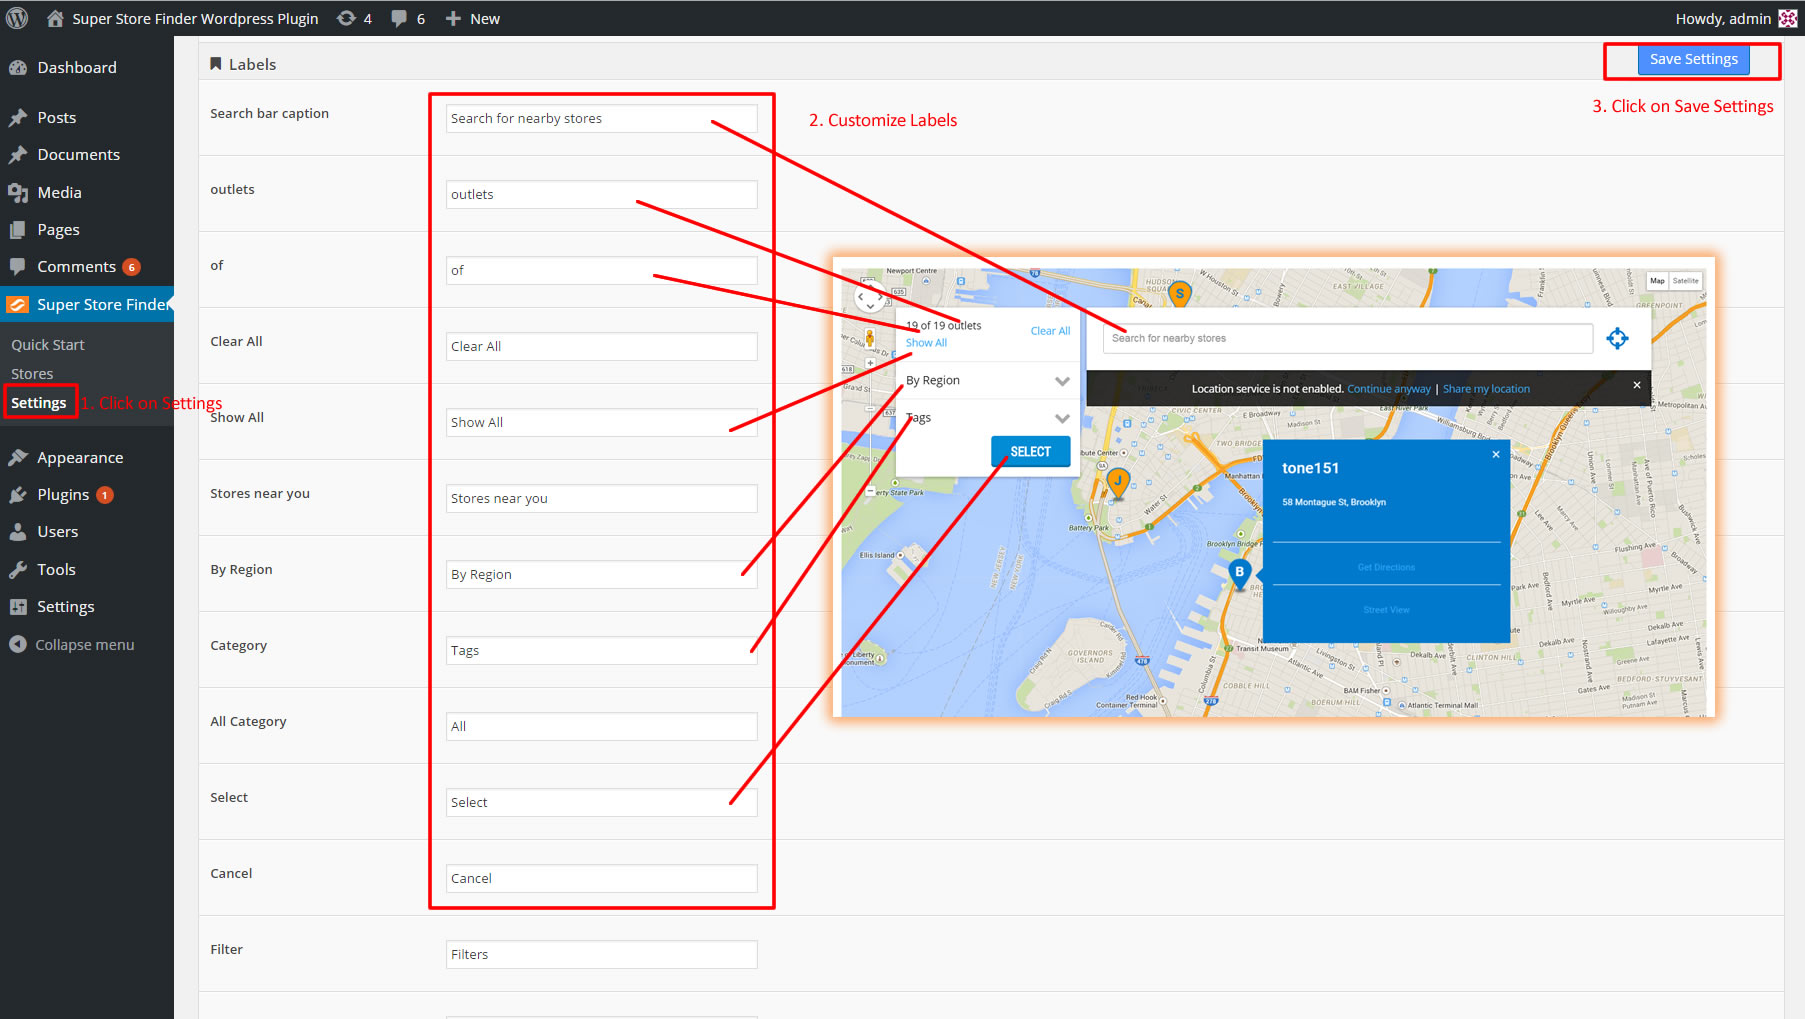Click the Comments icon in sidebar
The height and width of the screenshot is (1019, 1805).
18,267
